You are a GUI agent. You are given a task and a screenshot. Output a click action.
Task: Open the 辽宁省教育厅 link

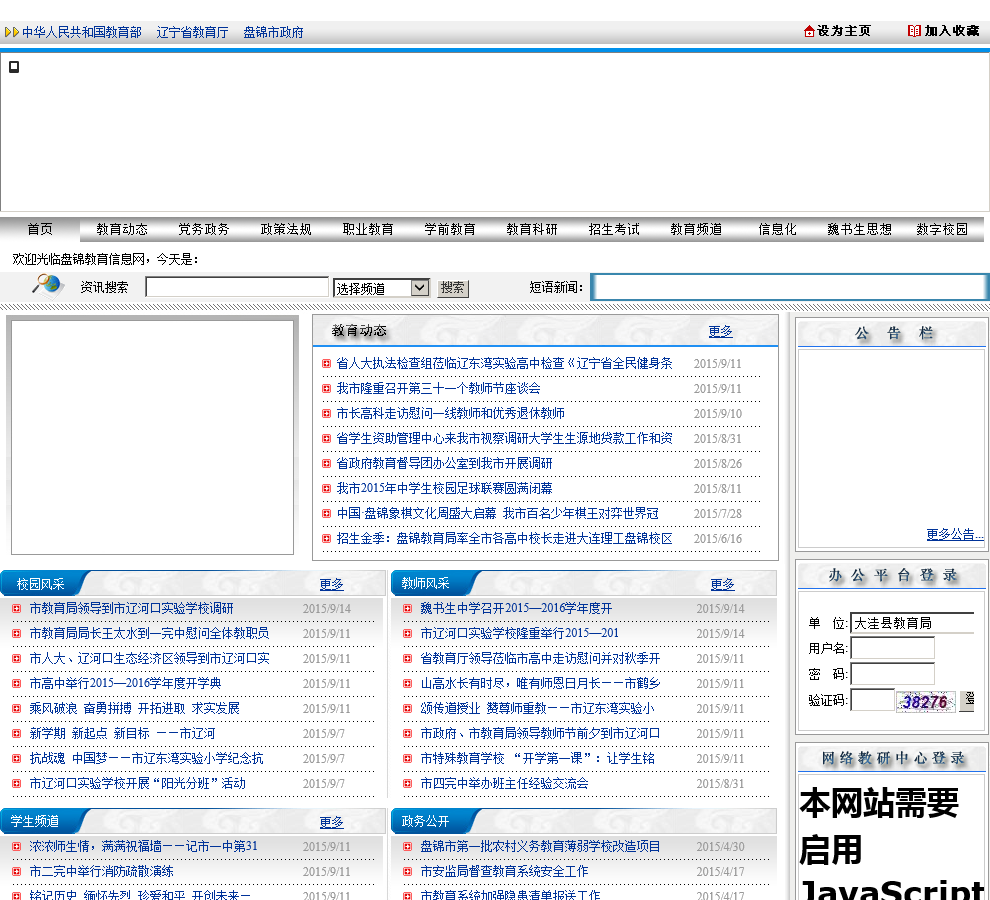click(x=192, y=32)
